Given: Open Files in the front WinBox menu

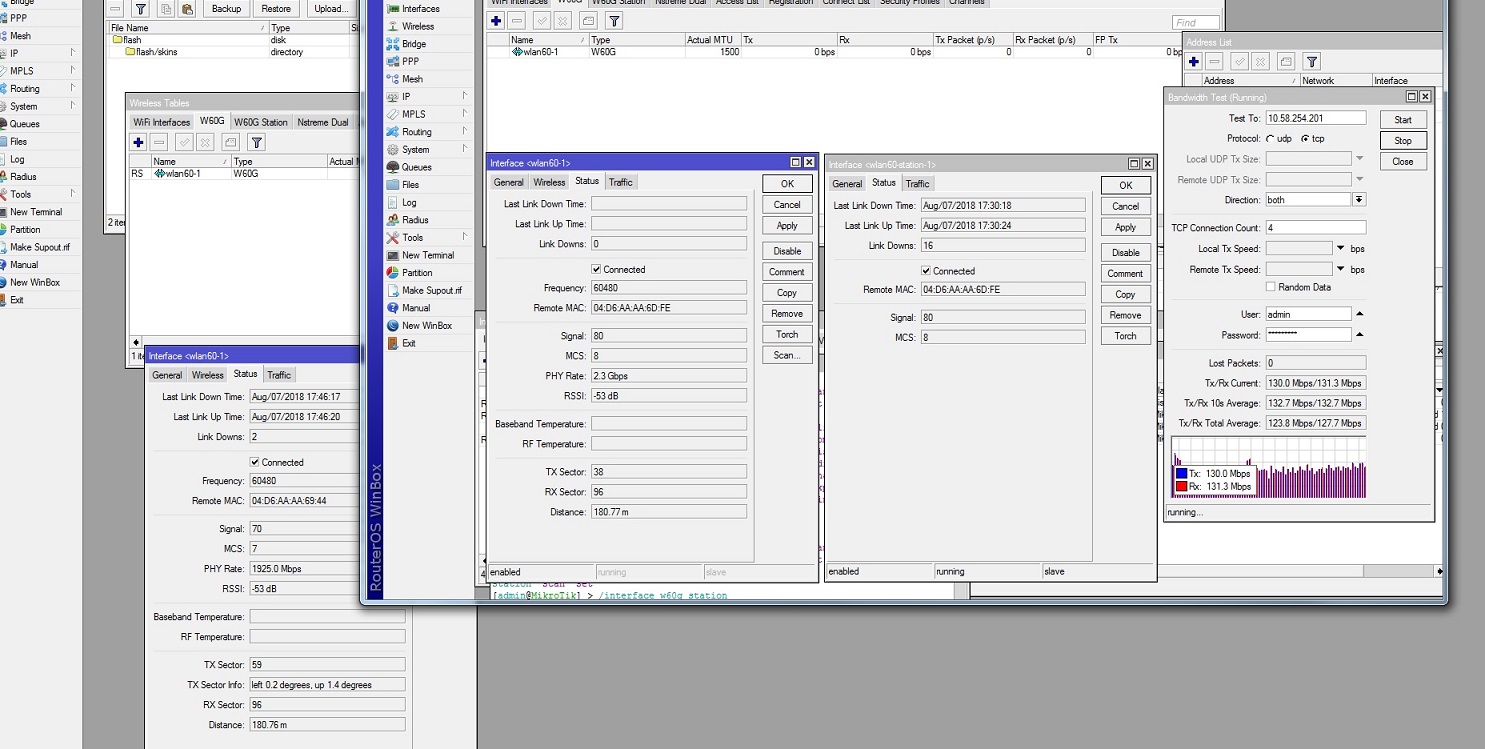Looking at the screenshot, I should pos(411,185).
